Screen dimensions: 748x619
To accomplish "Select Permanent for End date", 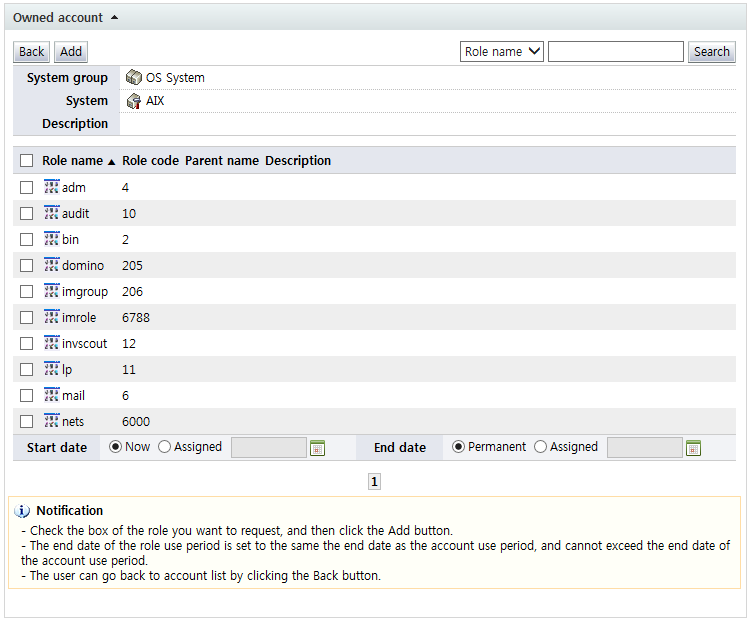I will (458, 447).
